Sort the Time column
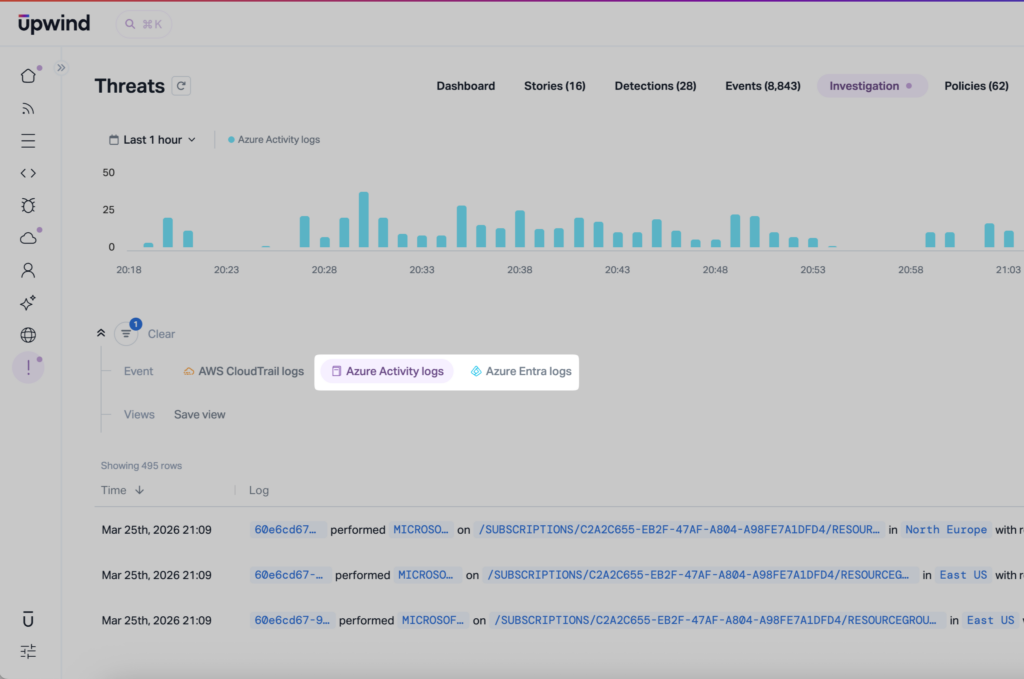 pyautogui.click(x=125, y=490)
